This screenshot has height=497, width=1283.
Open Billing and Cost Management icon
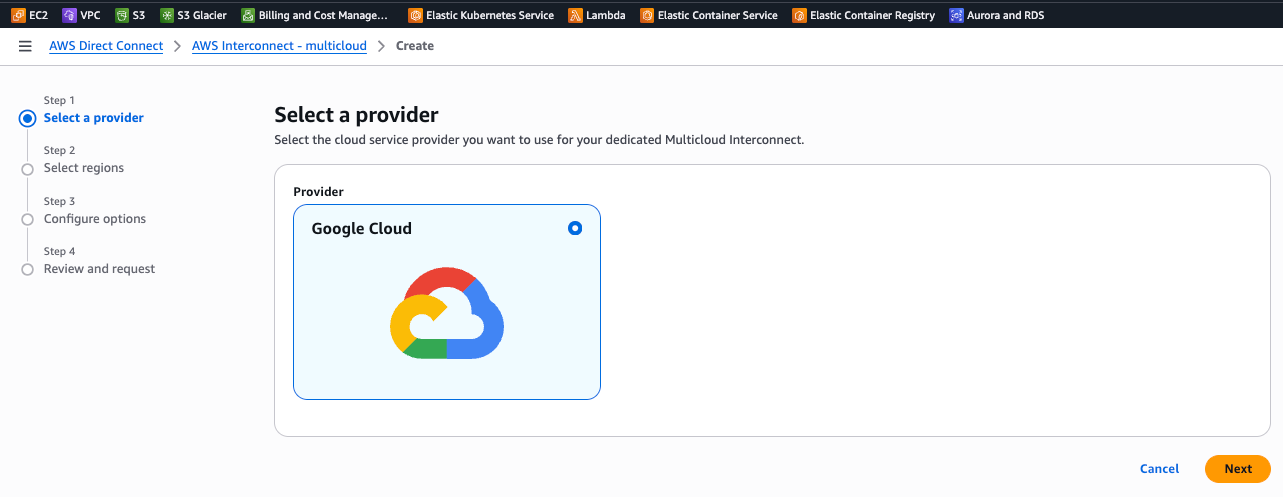pos(248,15)
